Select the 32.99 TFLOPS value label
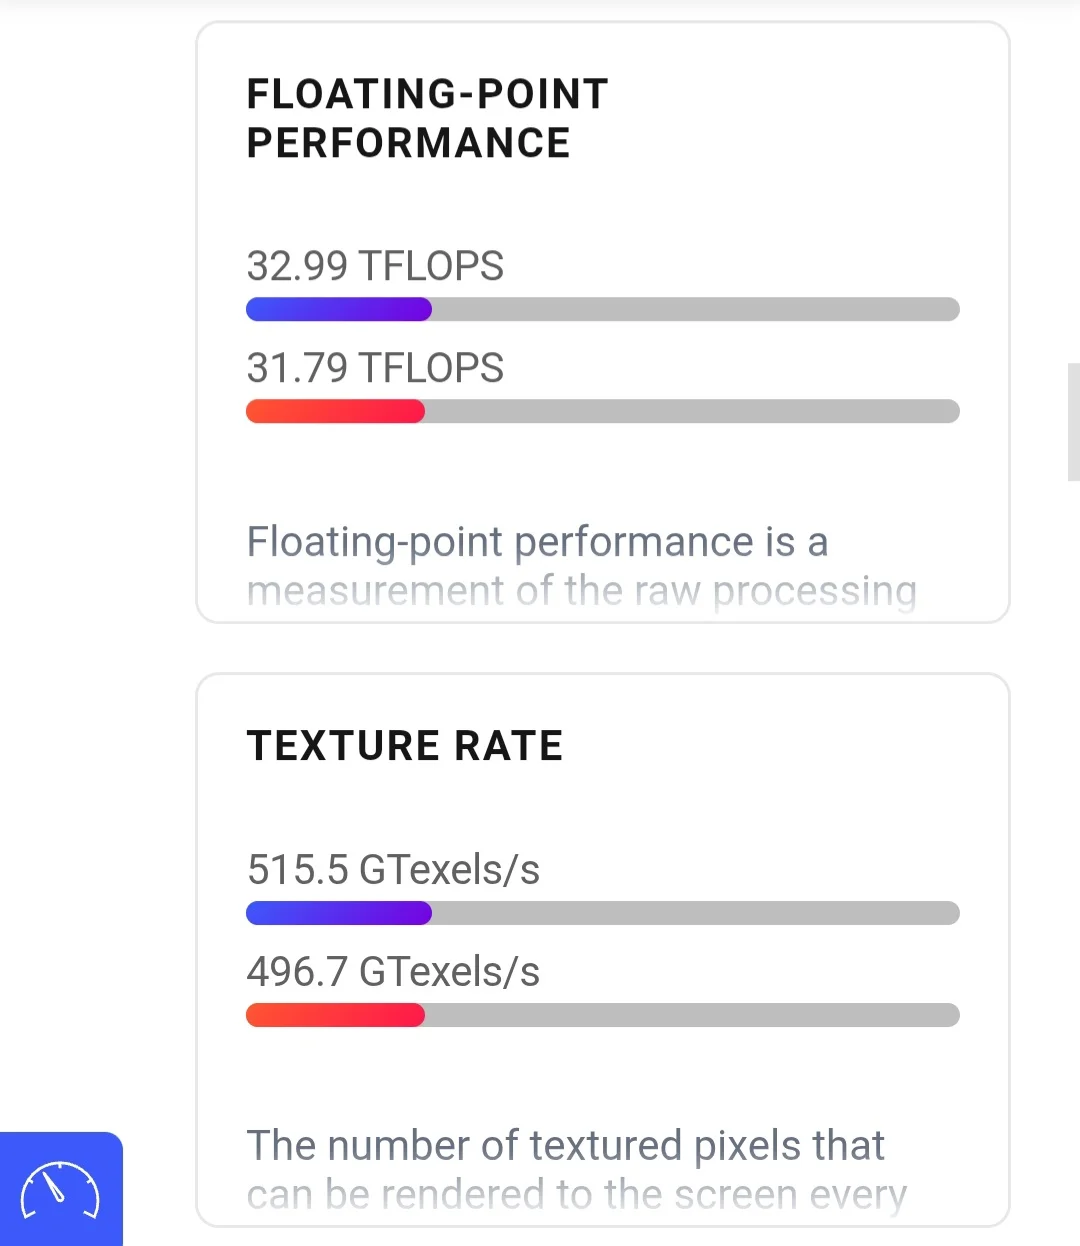1080x1246 pixels. tap(375, 266)
